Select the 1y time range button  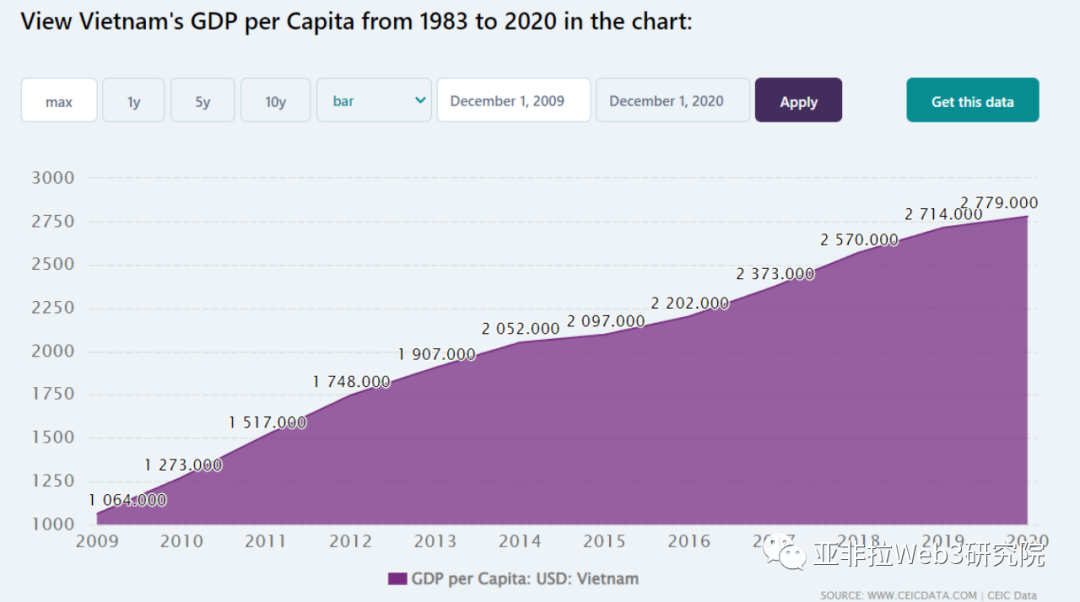click(134, 101)
